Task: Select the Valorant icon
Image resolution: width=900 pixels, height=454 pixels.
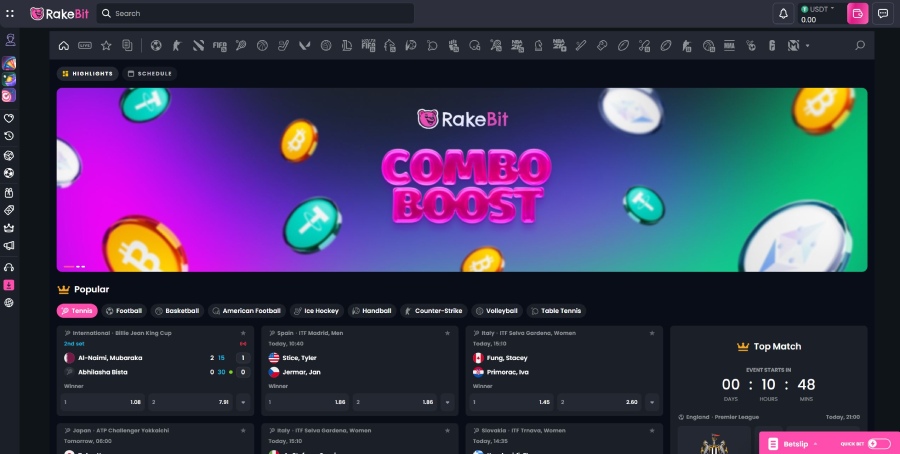Action: tap(305, 45)
